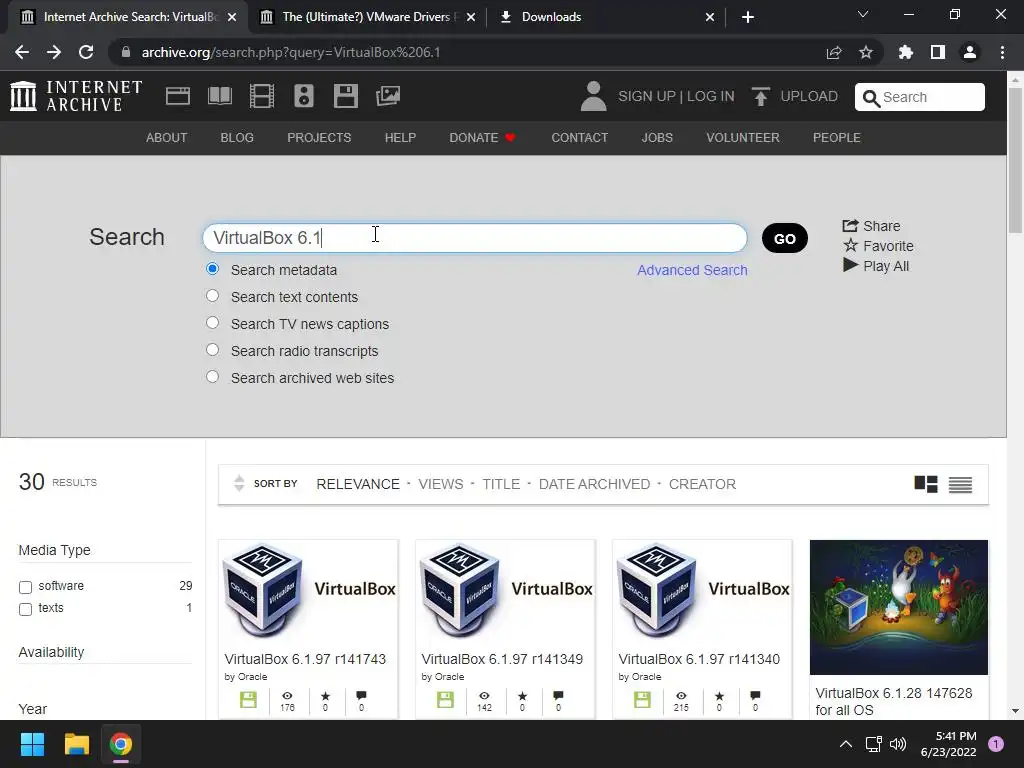
Task: Click share this page icon in address bar
Action: click(833, 52)
